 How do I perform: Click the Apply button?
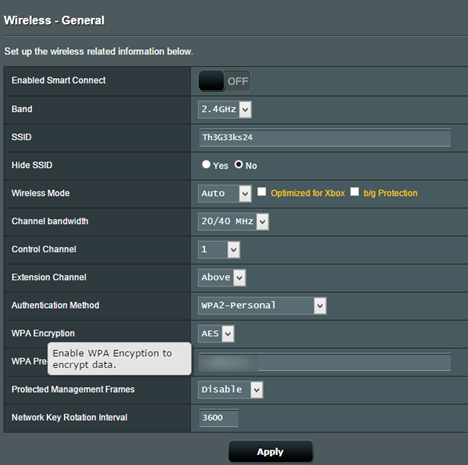point(270,452)
